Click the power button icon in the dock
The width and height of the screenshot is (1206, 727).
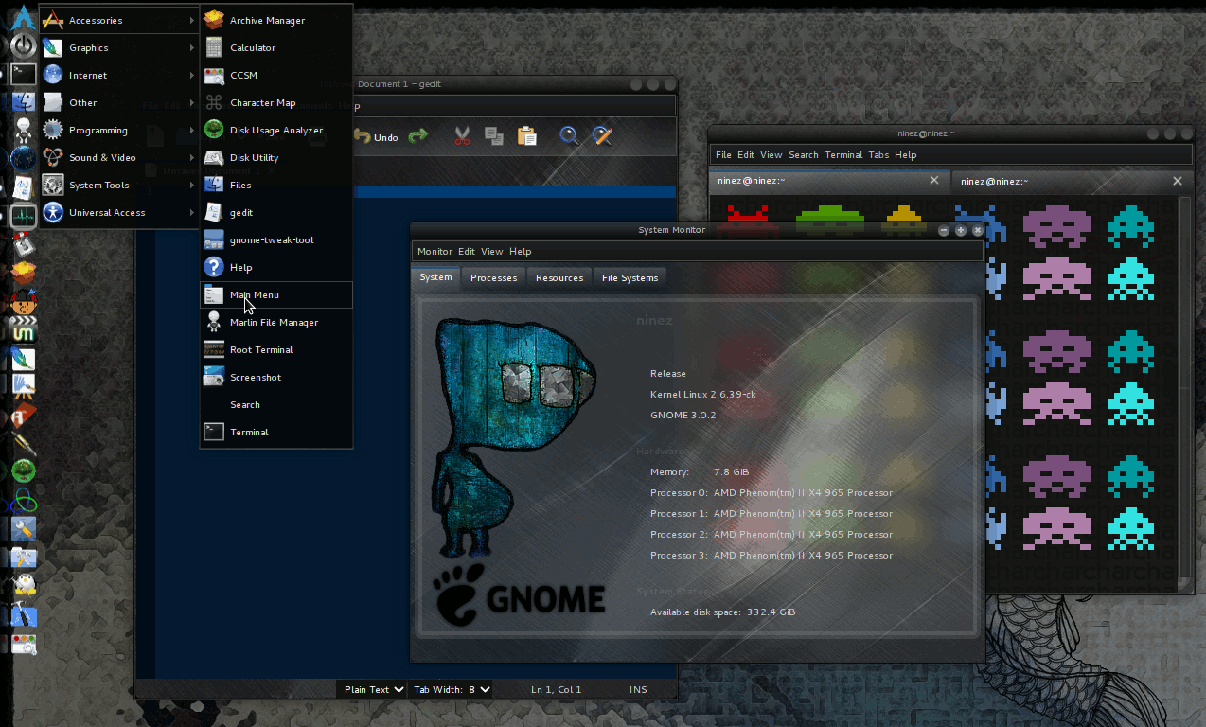(22, 45)
